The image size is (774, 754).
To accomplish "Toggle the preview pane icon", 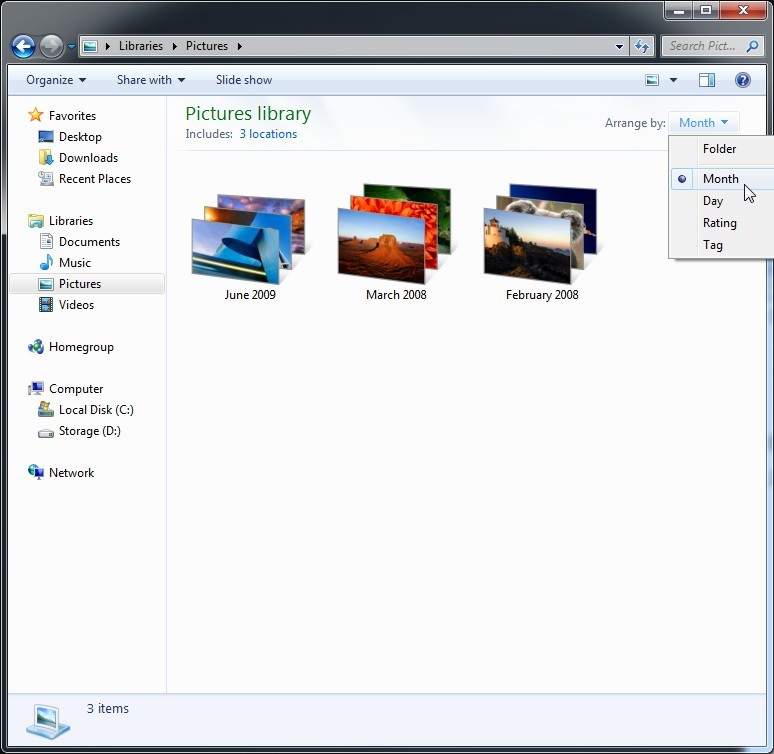I will [707, 80].
